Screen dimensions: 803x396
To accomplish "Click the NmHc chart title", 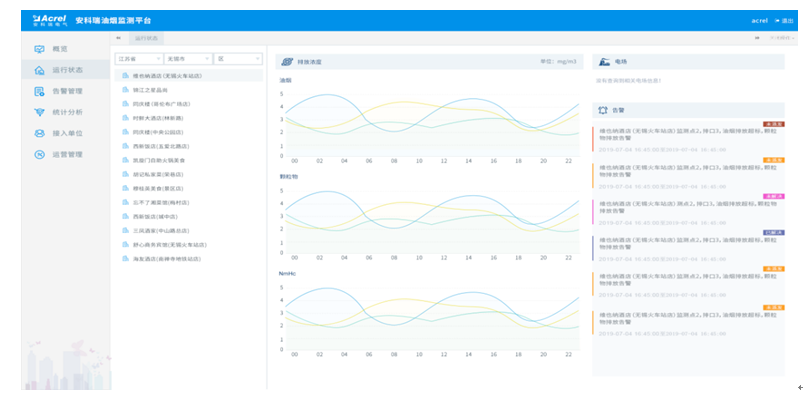I will [287, 273].
